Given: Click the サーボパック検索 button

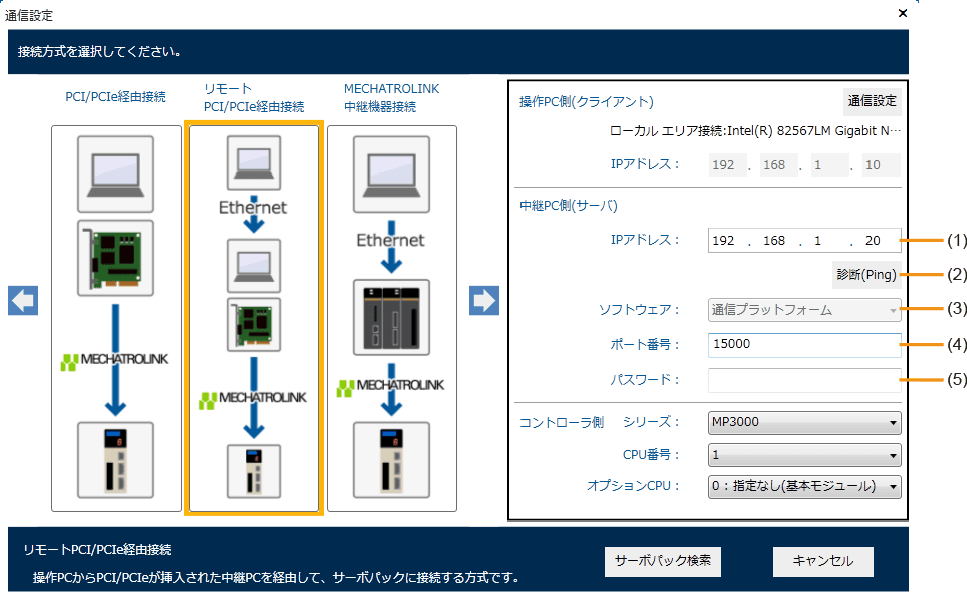Looking at the screenshot, I should pos(662,561).
